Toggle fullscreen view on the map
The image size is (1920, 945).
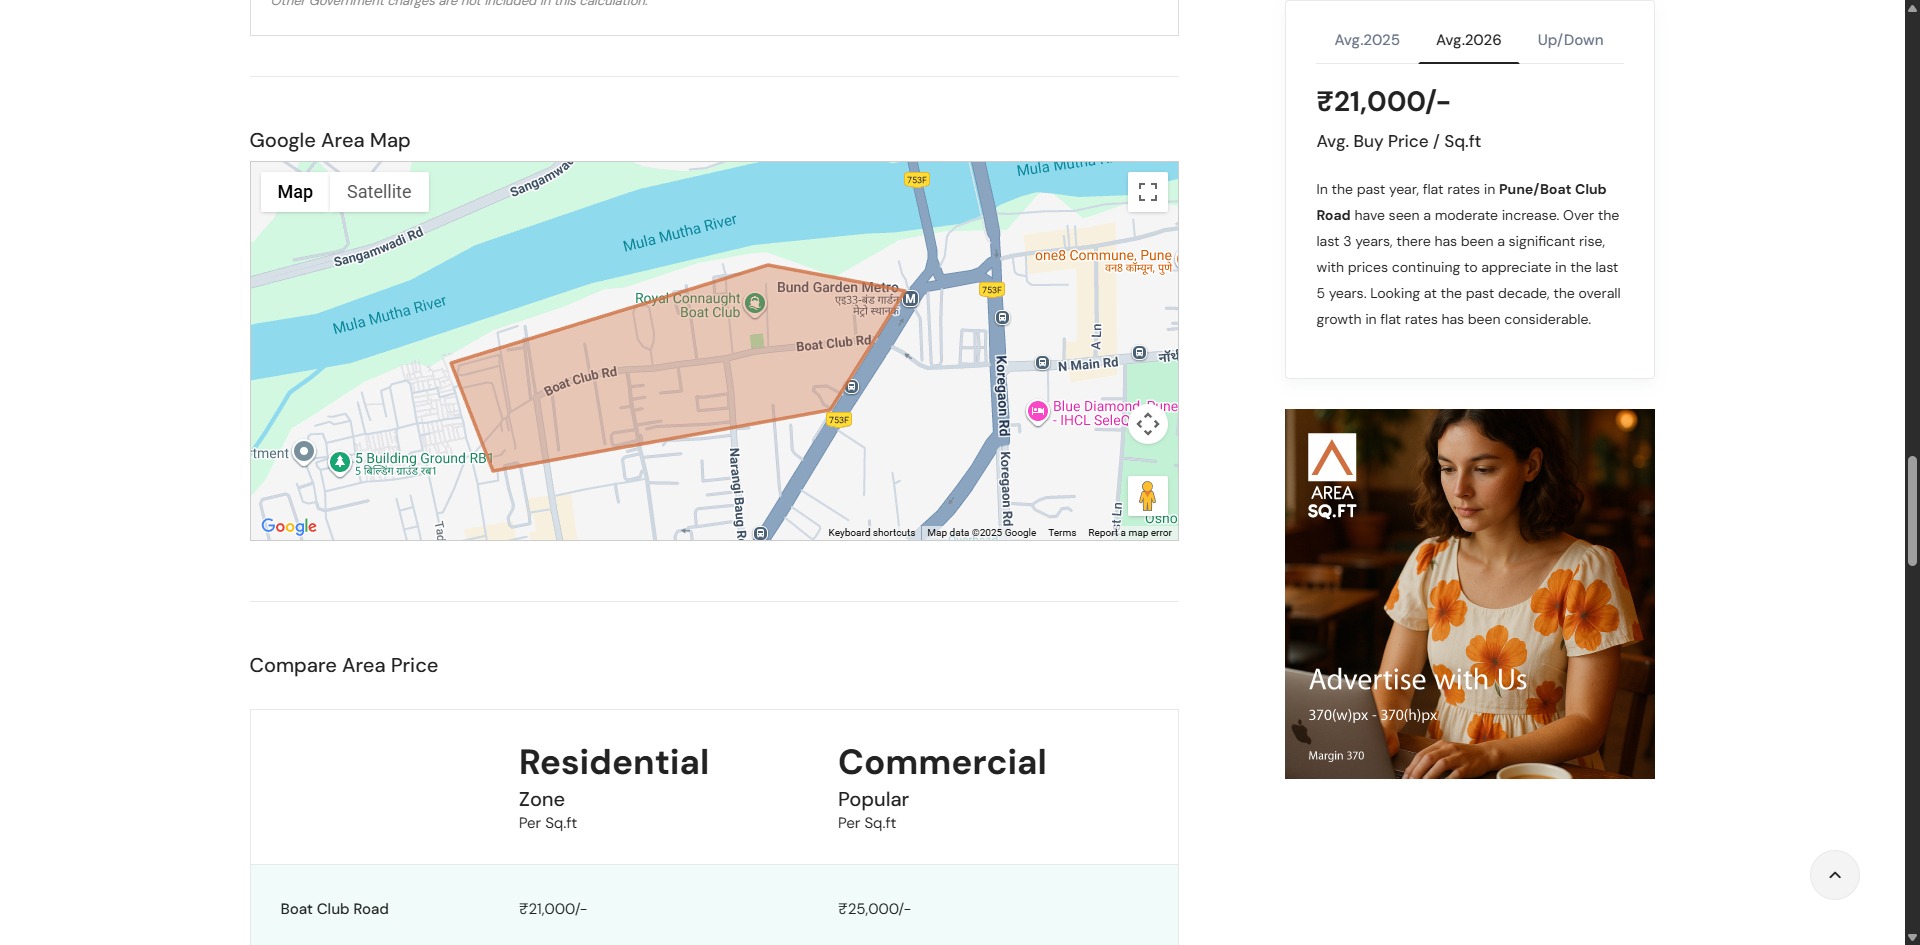tap(1147, 192)
